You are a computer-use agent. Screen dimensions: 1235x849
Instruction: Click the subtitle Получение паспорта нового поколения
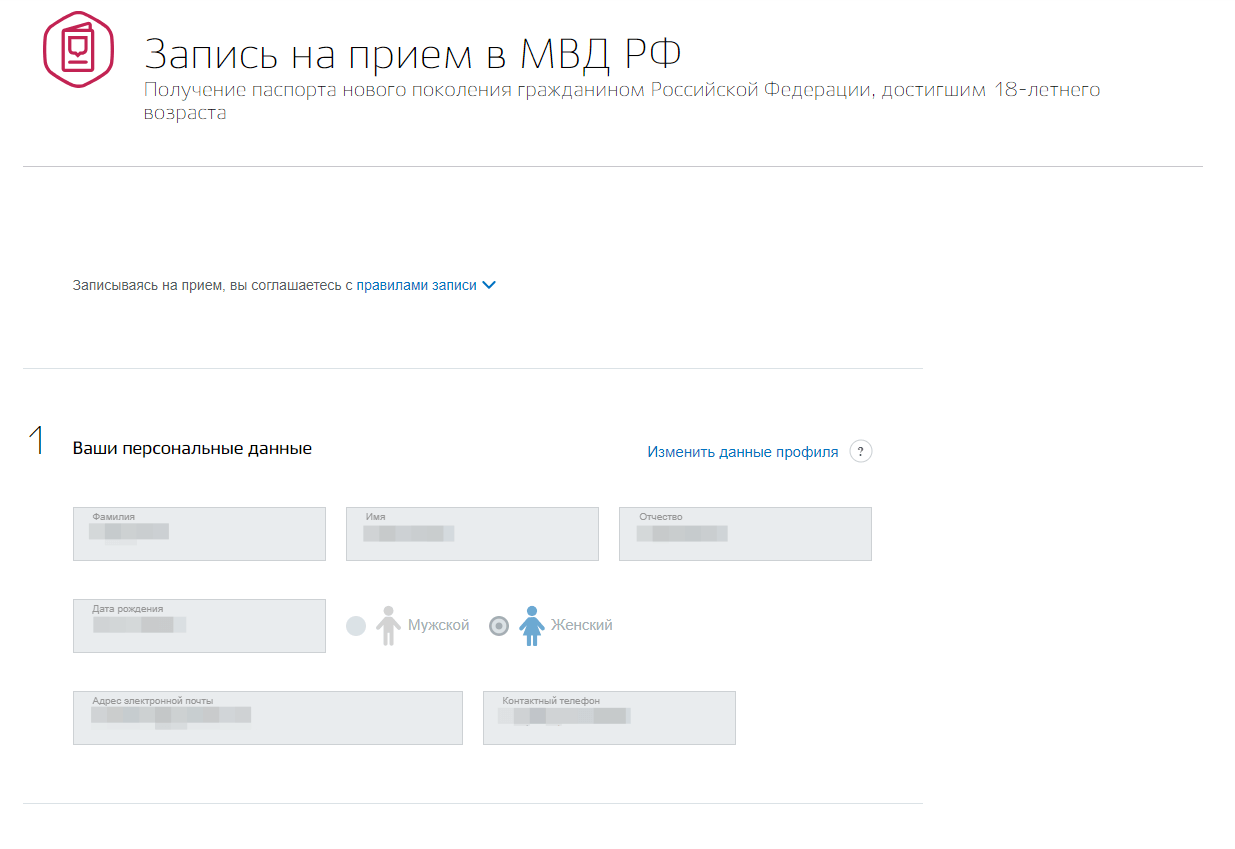tap(622, 101)
